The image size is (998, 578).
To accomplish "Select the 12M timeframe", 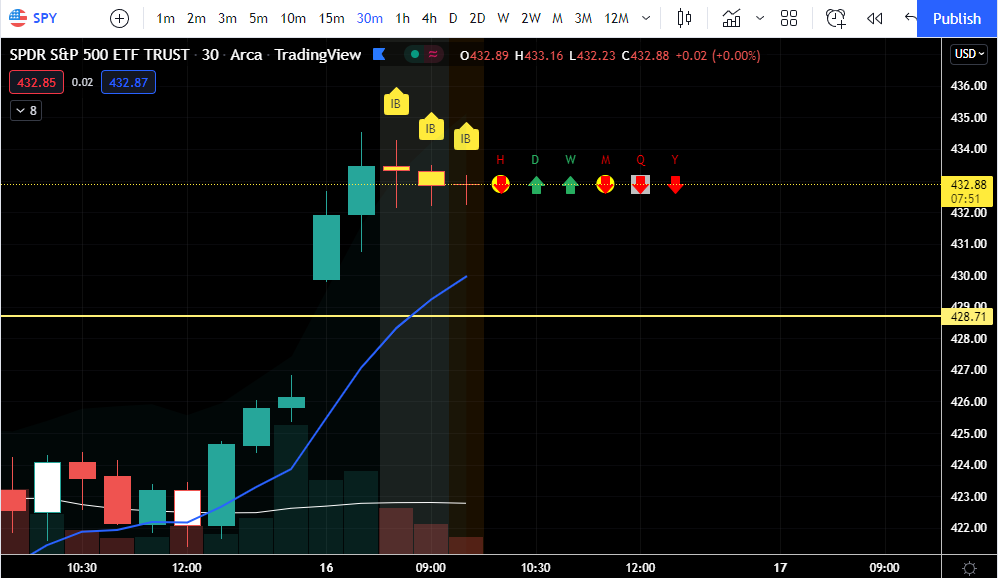I will [616, 18].
